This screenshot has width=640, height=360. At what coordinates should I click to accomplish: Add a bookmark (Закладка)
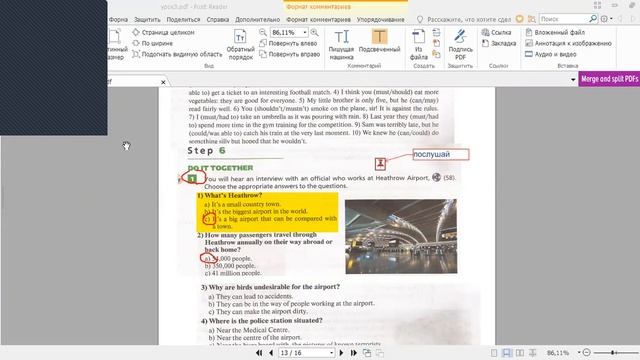point(499,43)
